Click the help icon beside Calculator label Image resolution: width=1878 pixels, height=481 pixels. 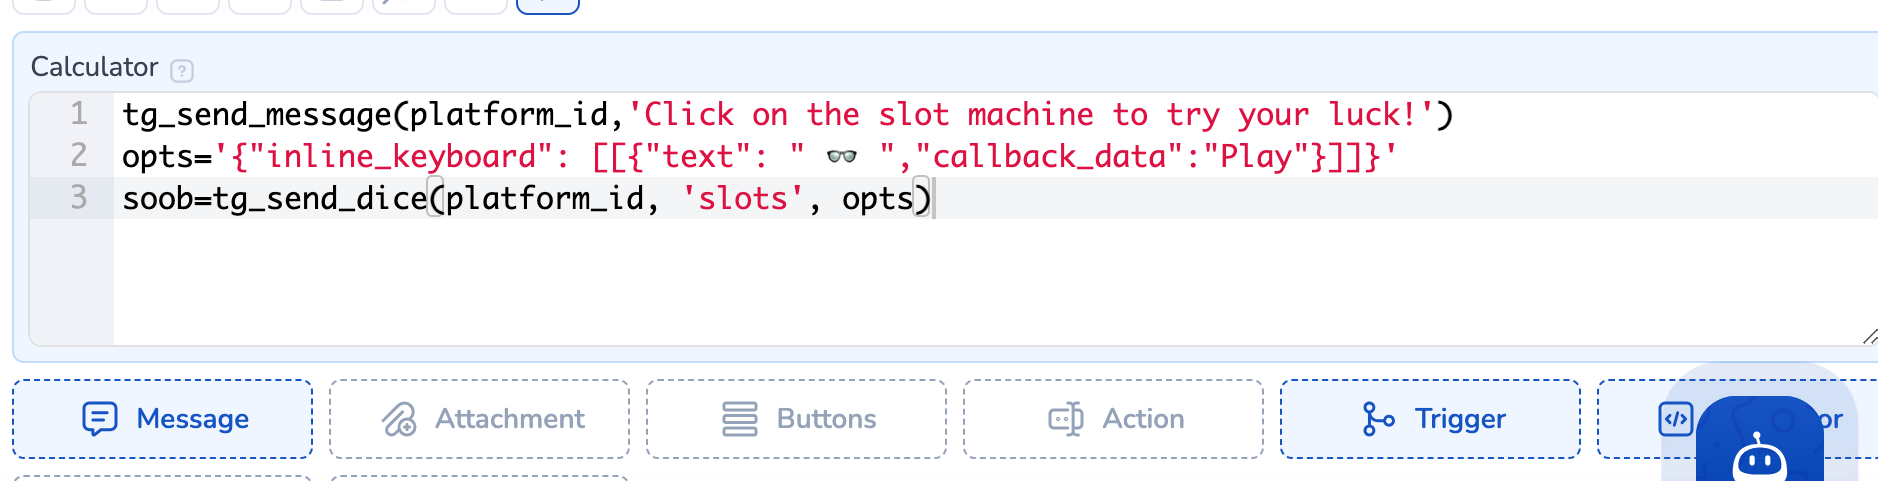[181, 70]
